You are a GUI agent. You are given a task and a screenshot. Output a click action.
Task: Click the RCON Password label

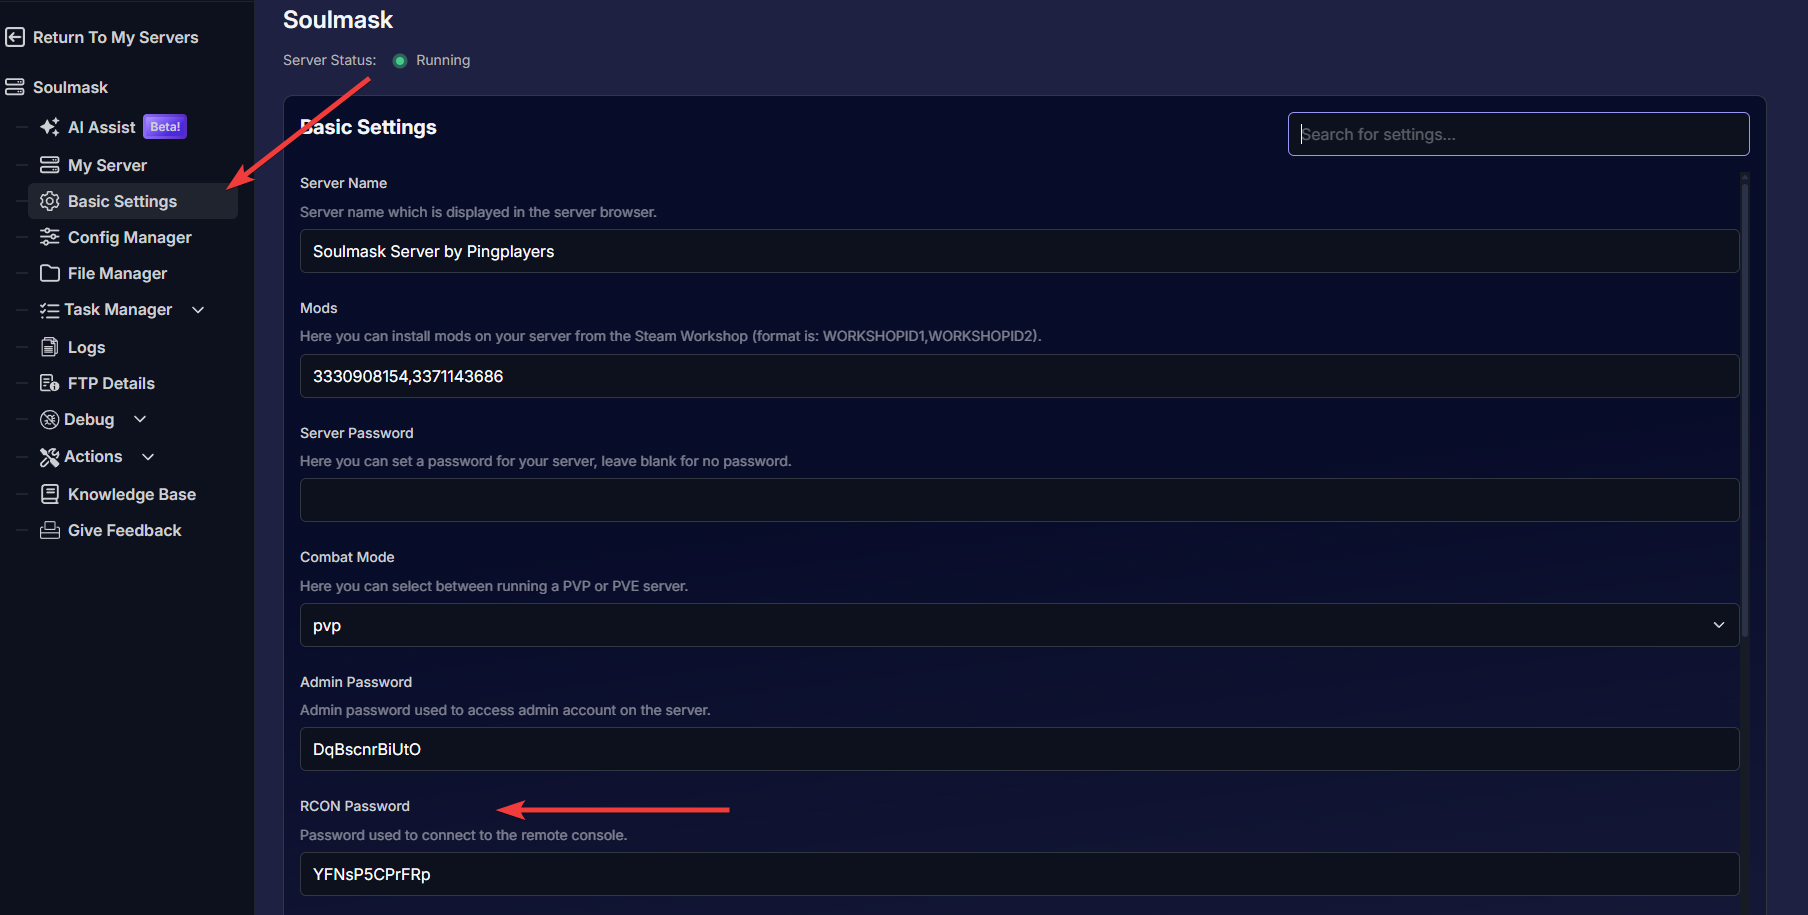355,806
